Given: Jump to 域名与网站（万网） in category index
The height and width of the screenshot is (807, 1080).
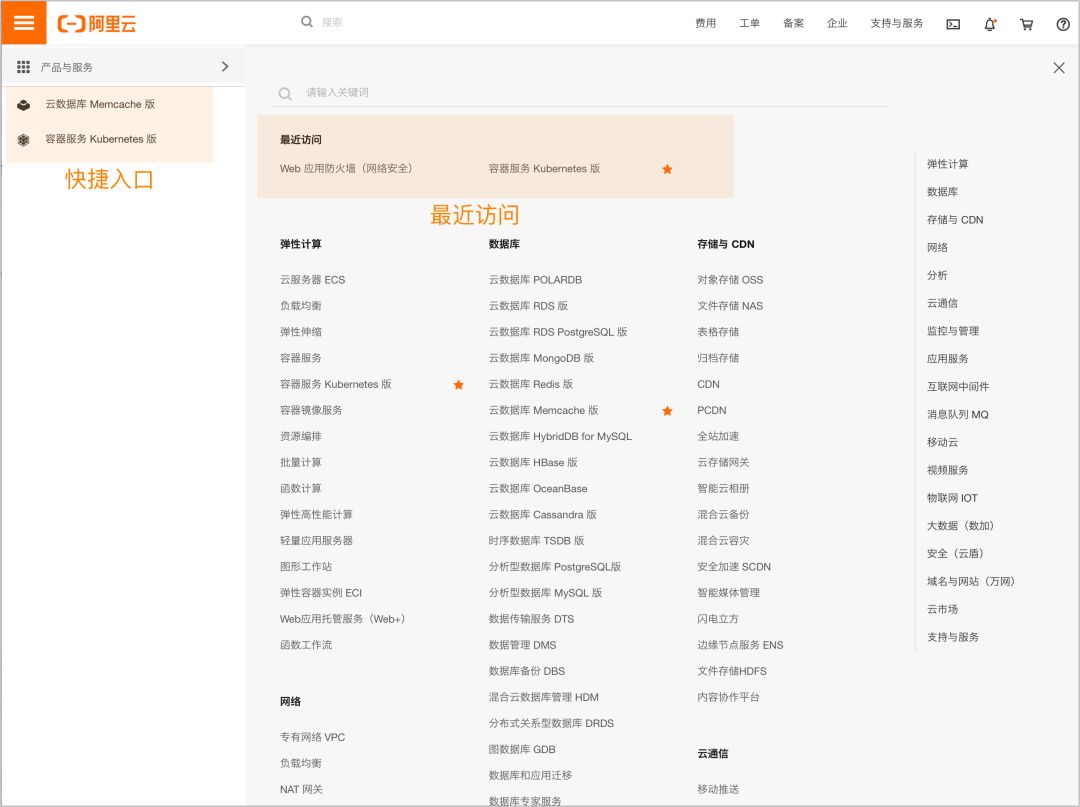Looking at the screenshot, I should click(x=970, y=581).
